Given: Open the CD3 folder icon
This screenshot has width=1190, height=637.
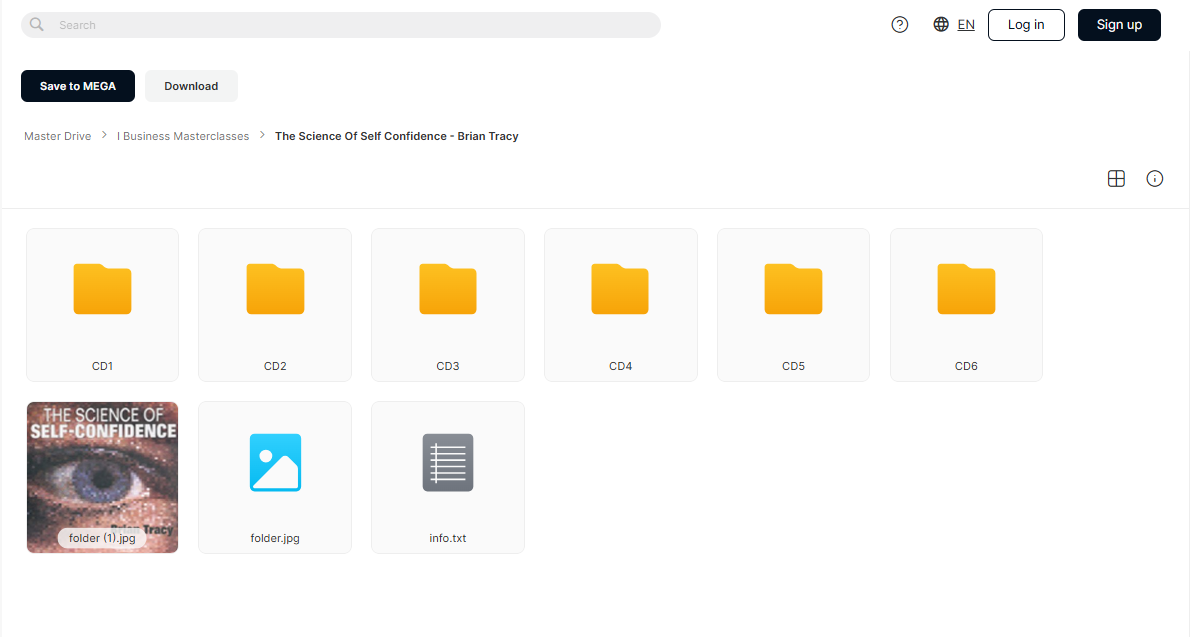Looking at the screenshot, I should [448, 289].
